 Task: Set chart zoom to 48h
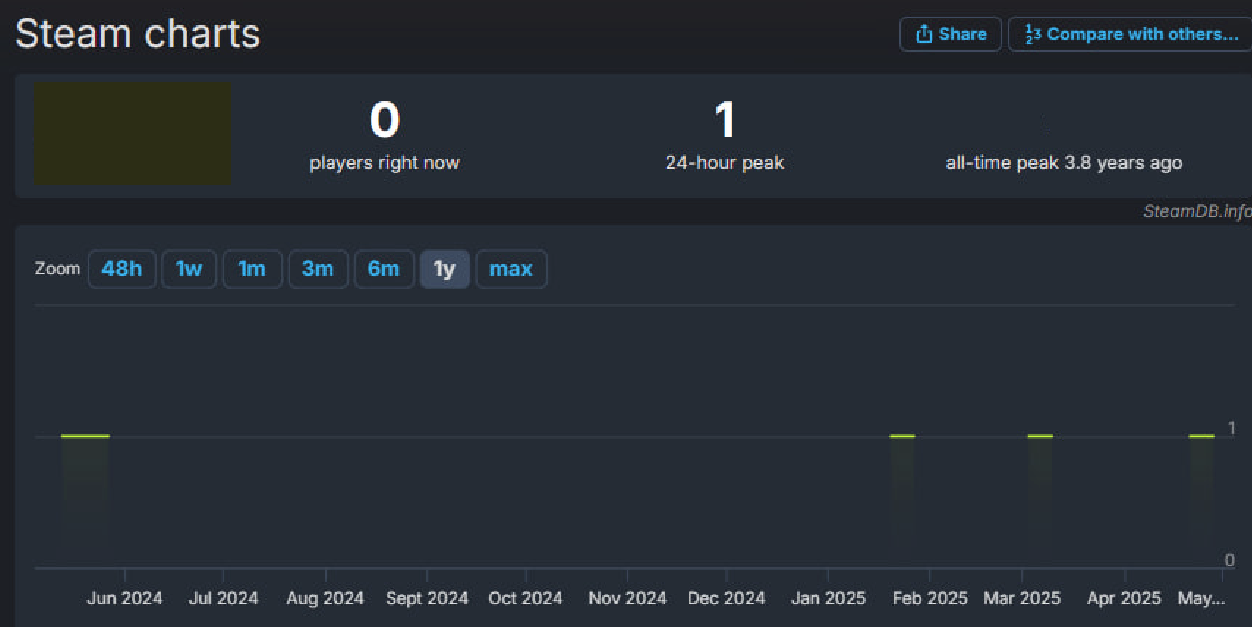point(122,269)
